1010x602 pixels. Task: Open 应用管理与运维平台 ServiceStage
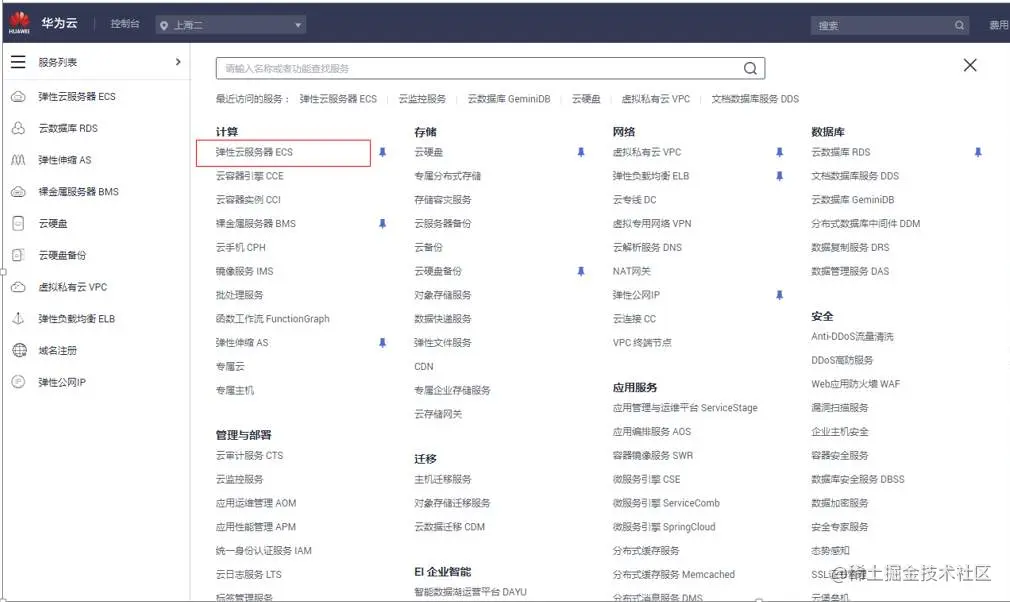pyautogui.click(x=685, y=408)
